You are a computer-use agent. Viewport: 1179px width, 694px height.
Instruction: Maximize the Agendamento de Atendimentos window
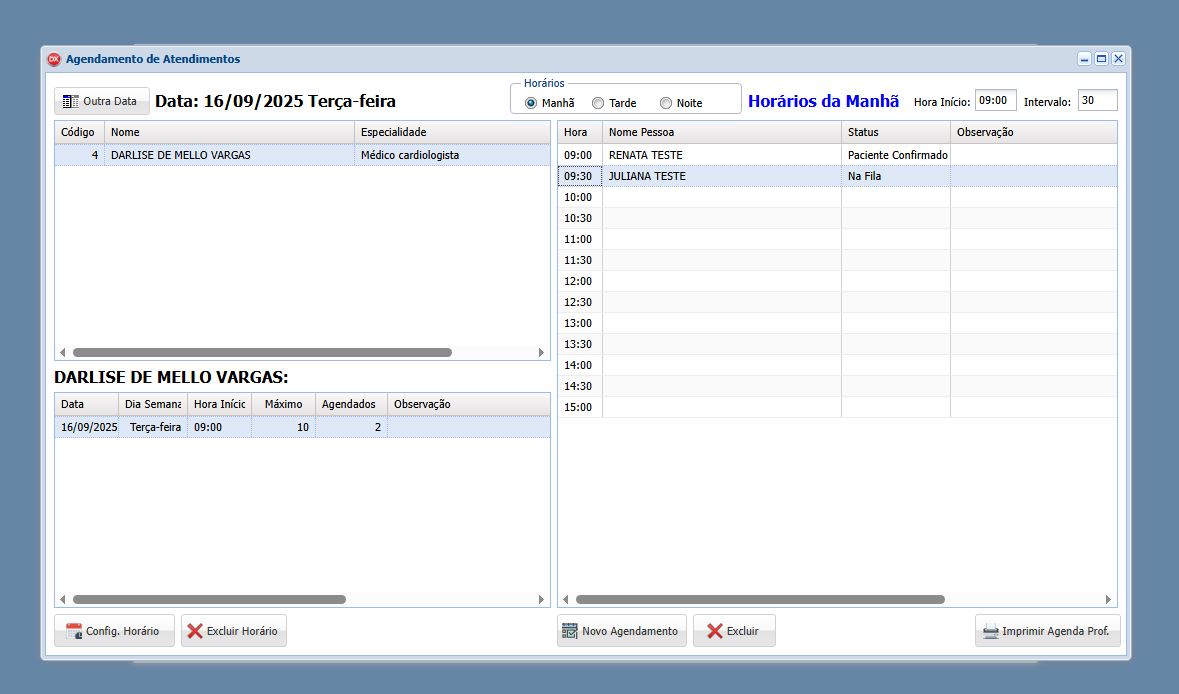click(1101, 59)
